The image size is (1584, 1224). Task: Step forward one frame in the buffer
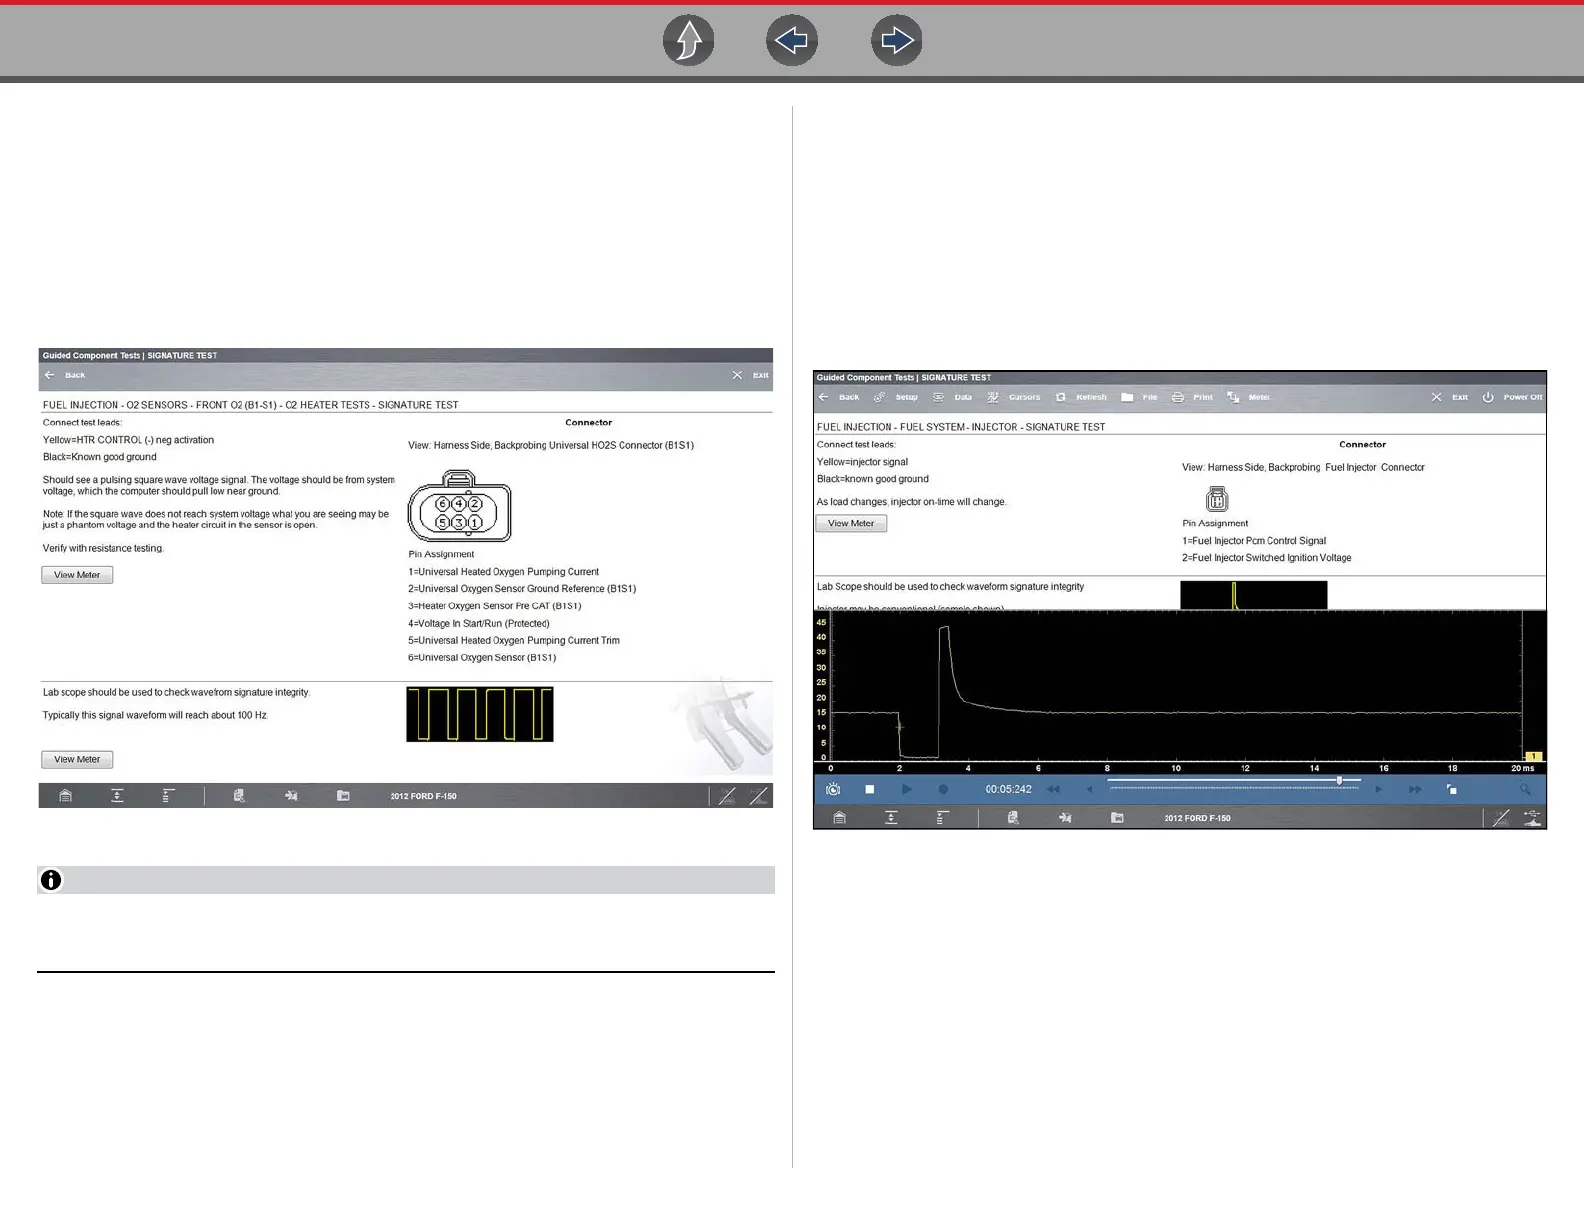click(1379, 789)
